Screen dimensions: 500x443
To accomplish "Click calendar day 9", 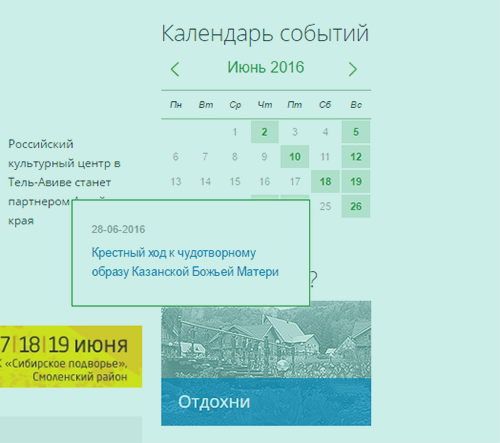I will tap(264, 157).
